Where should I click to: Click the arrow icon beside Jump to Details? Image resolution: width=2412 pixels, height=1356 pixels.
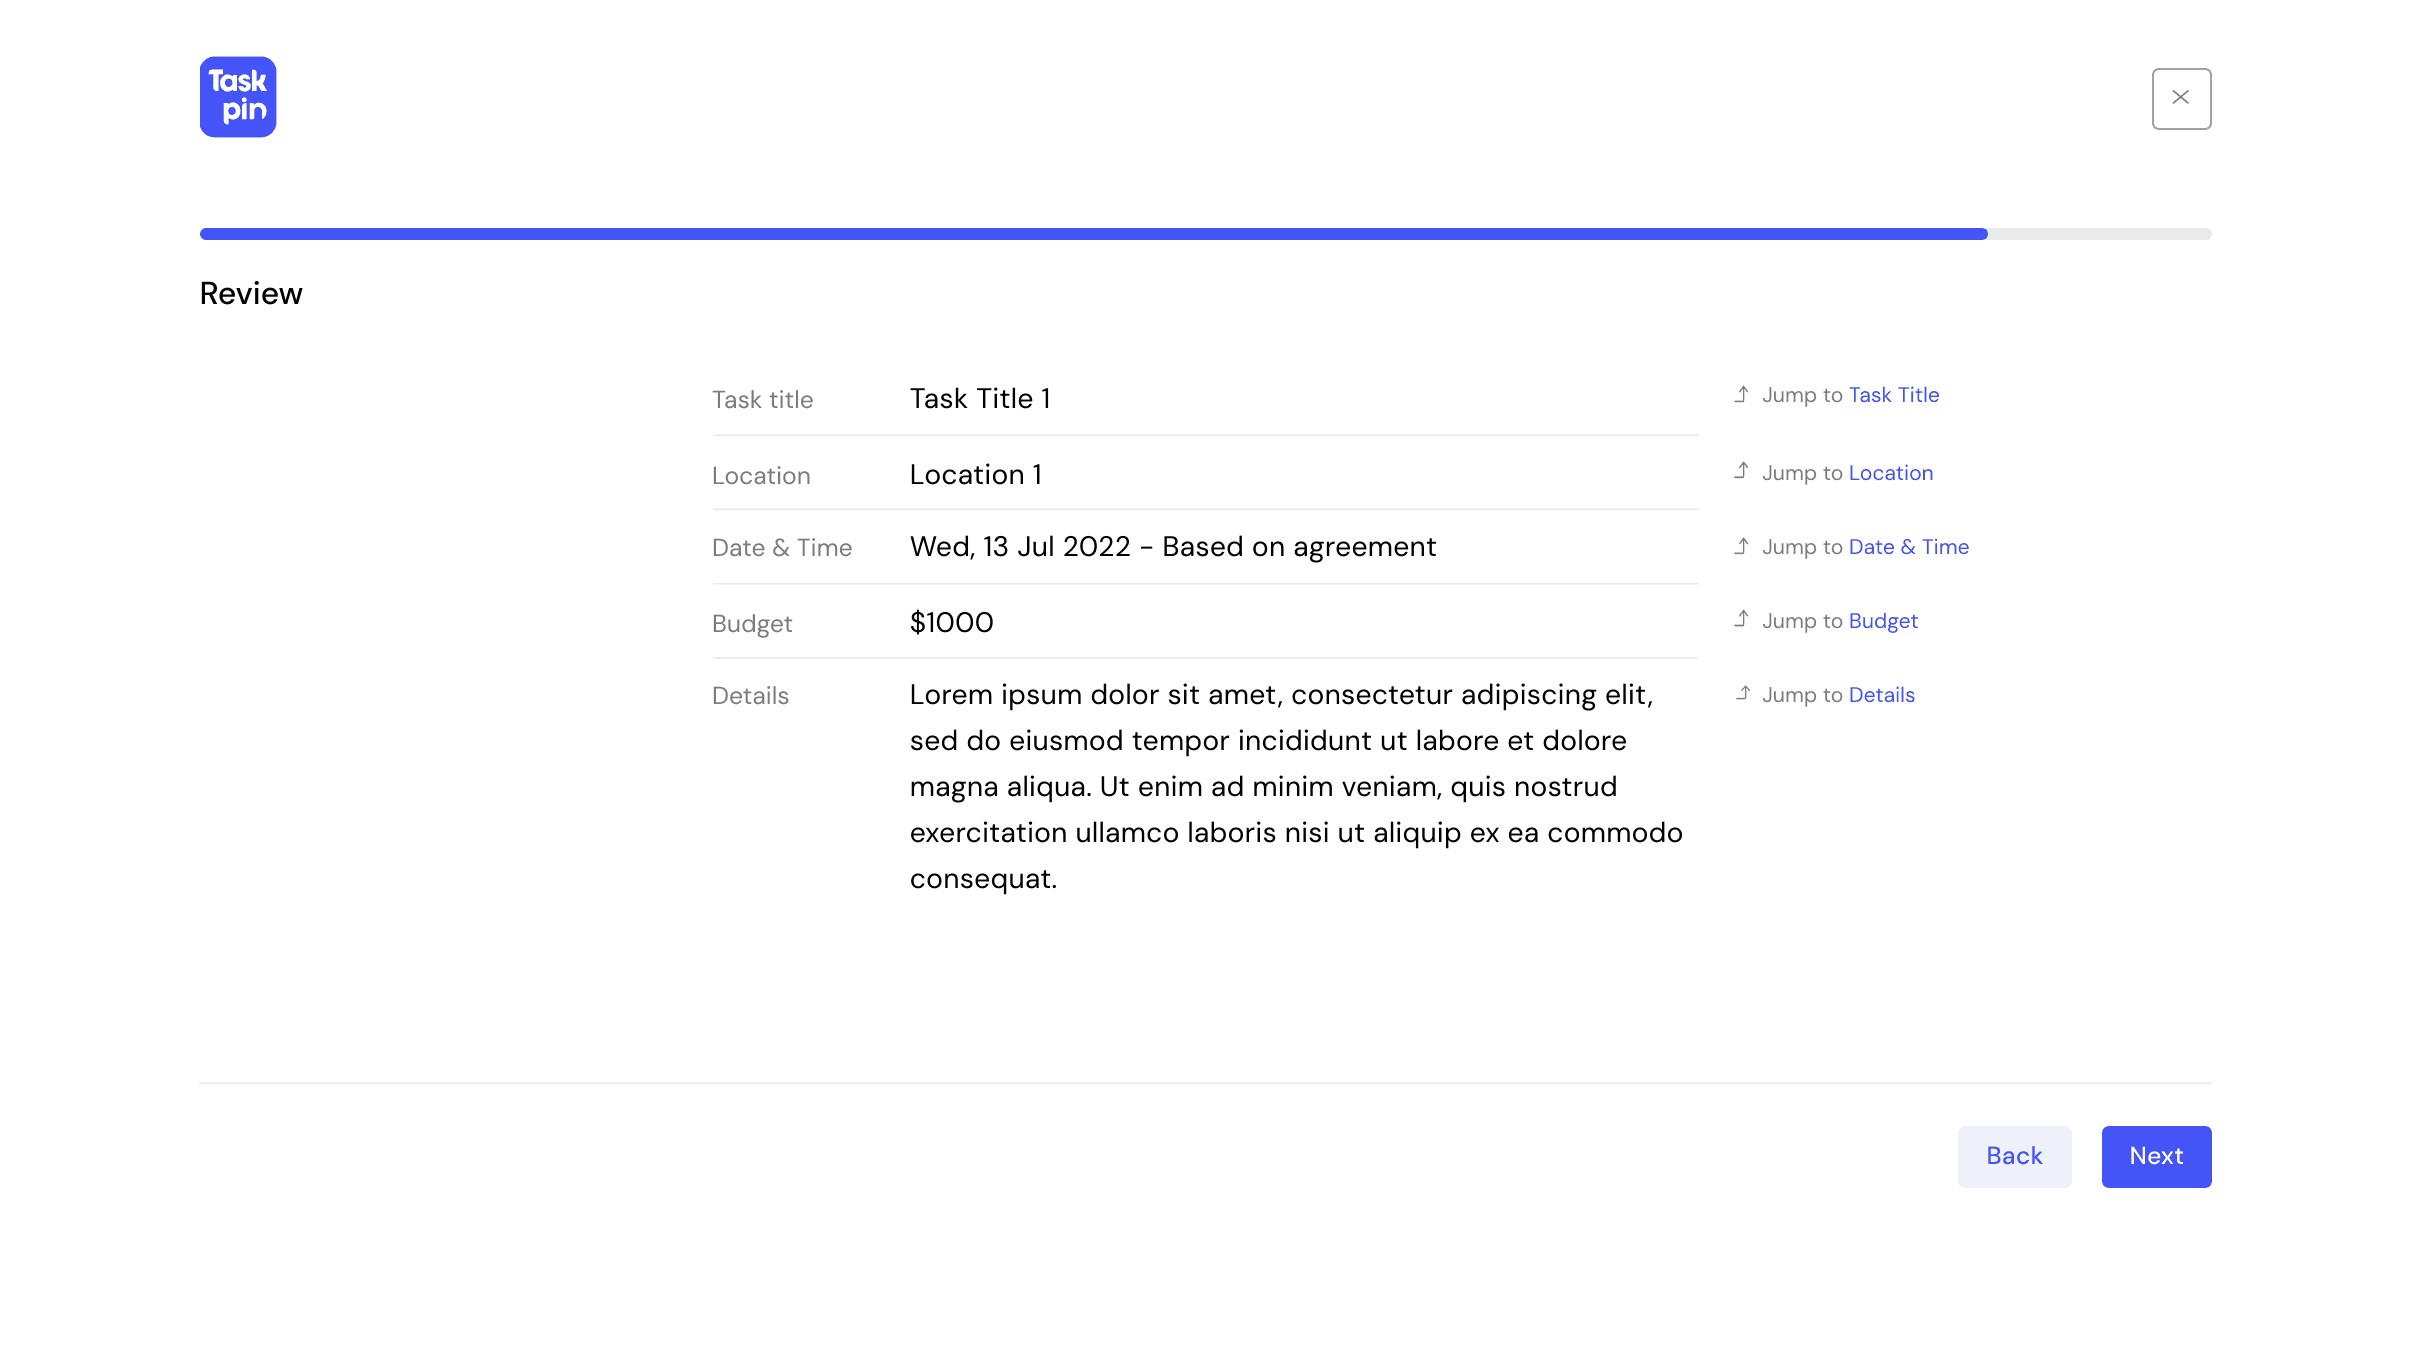(1742, 693)
